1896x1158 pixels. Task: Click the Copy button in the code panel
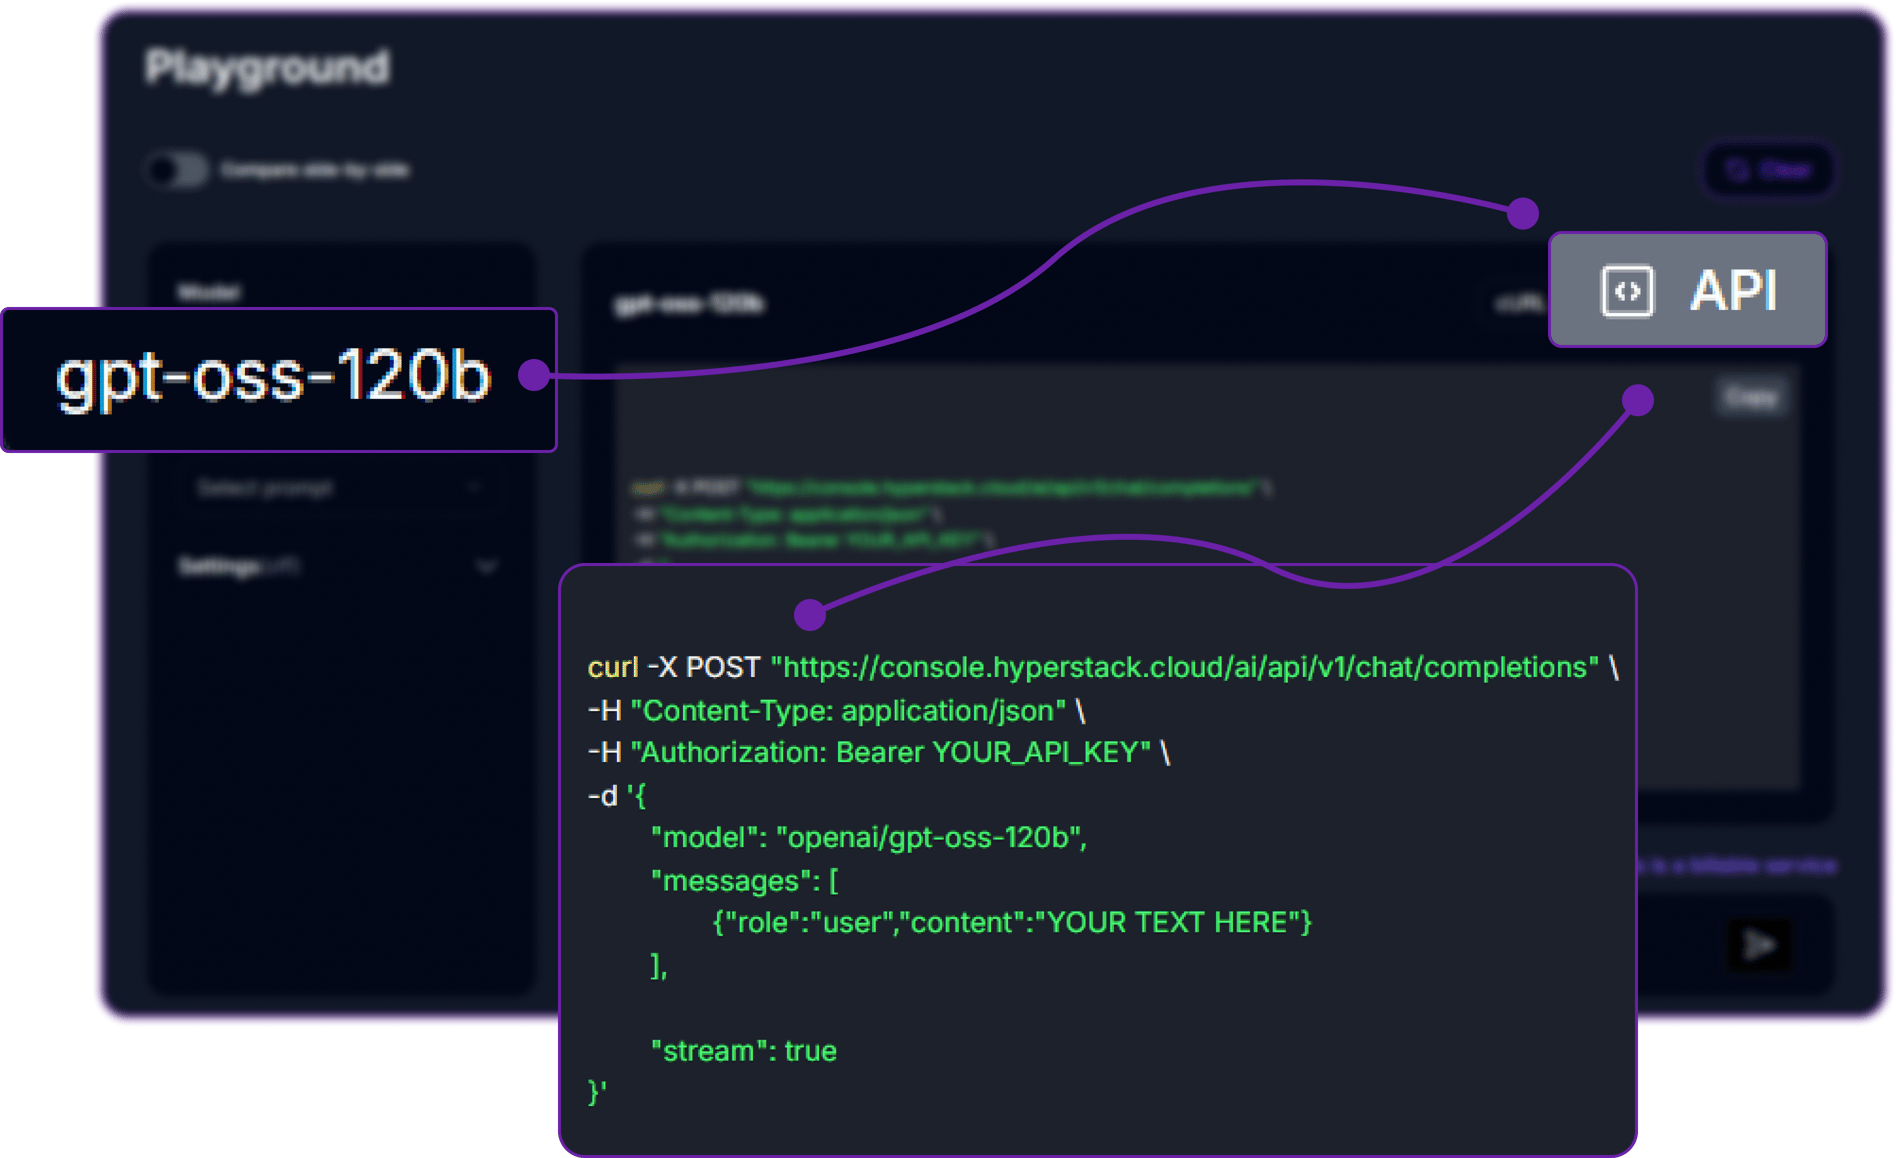tap(1751, 397)
